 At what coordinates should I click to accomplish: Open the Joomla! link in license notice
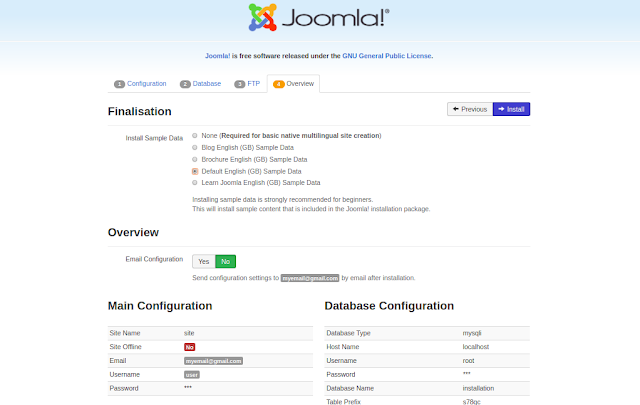pyautogui.click(x=218, y=56)
